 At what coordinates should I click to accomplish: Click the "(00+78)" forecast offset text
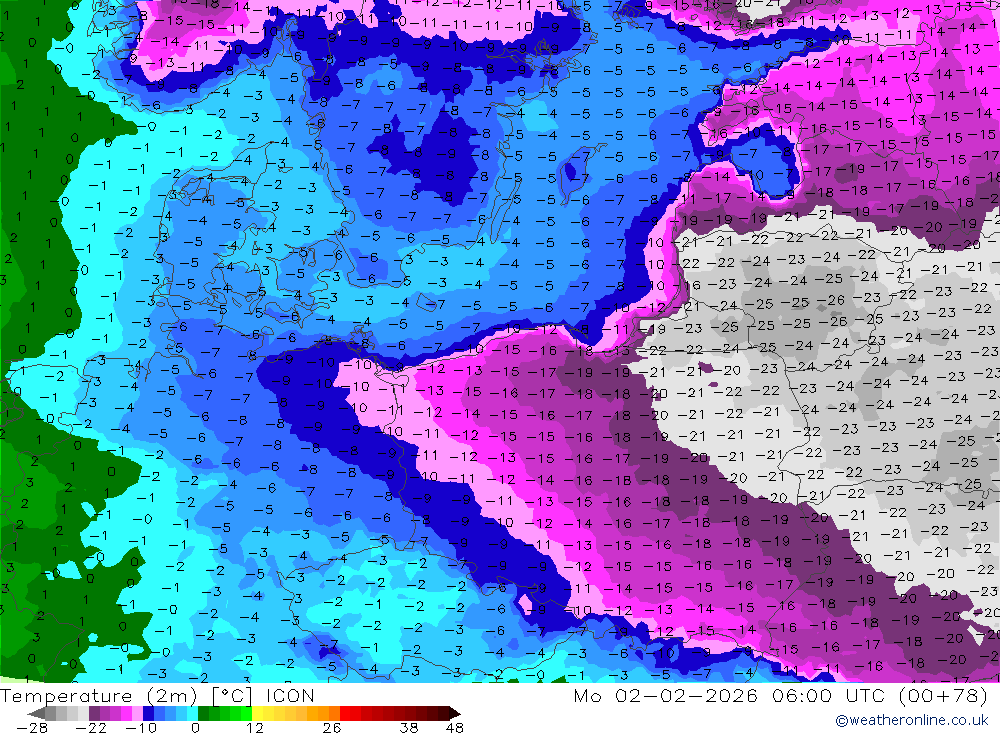(x=943, y=696)
